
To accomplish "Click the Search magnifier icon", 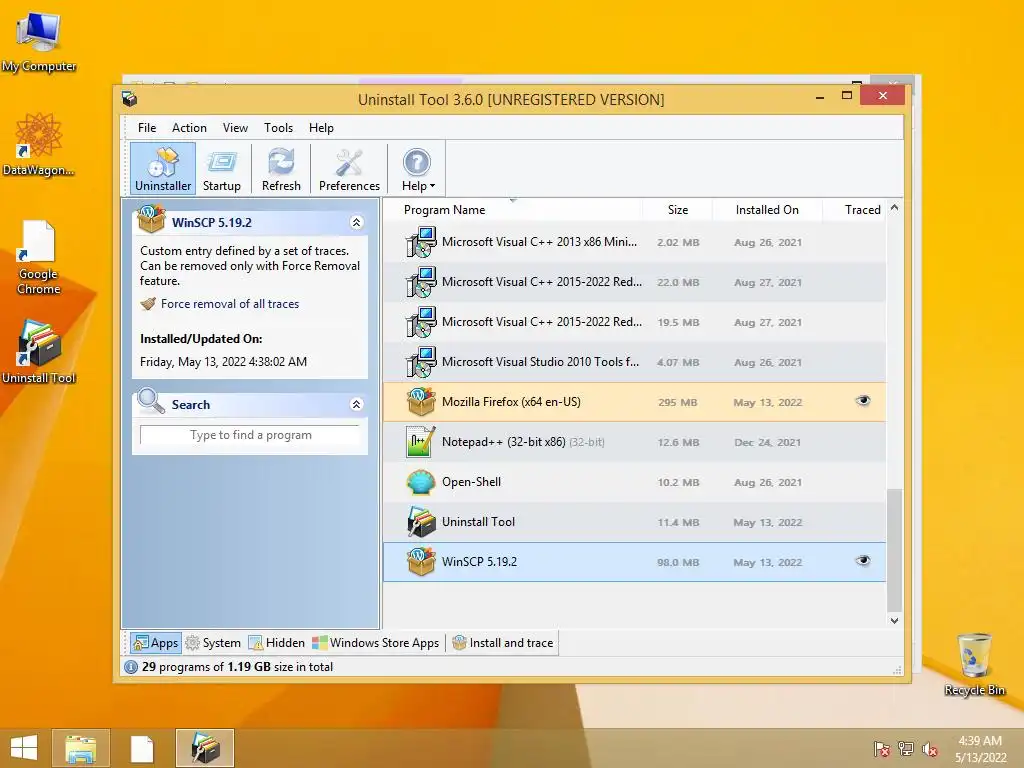I will (x=151, y=400).
